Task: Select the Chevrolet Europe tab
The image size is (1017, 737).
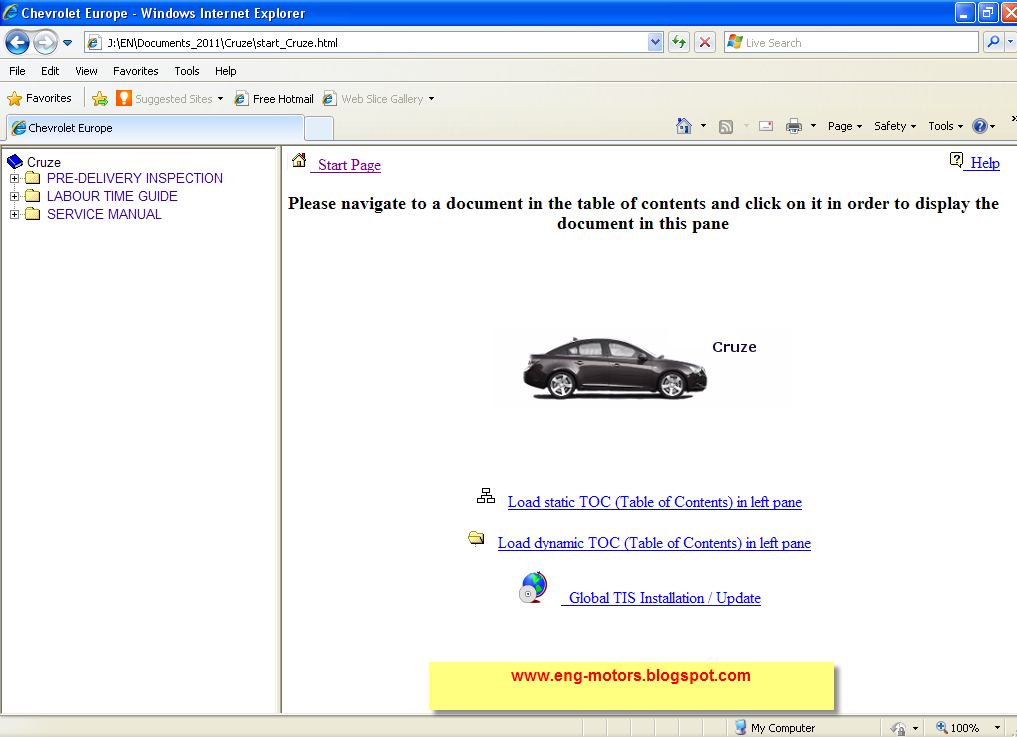Action: (x=156, y=128)
